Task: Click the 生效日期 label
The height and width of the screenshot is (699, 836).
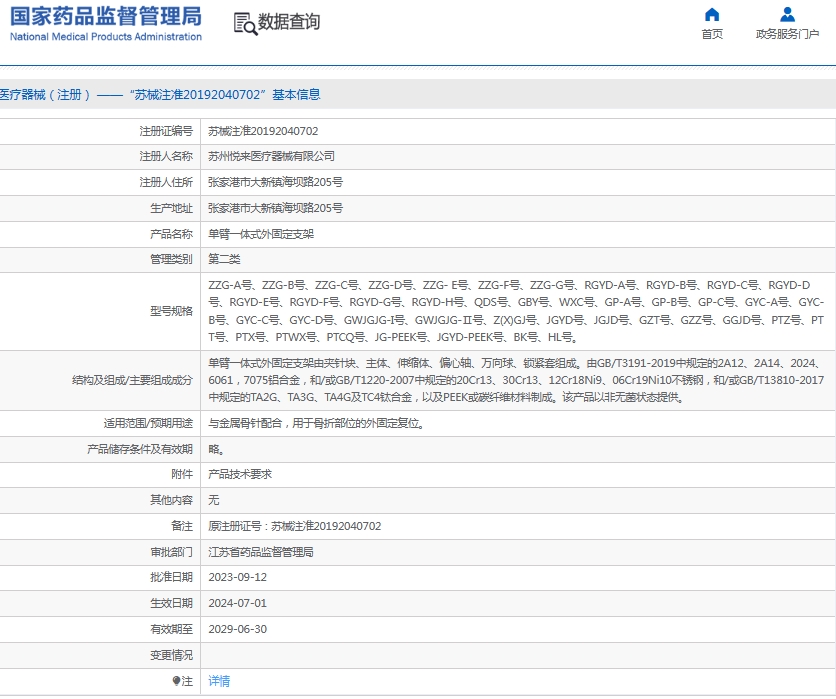Action: [171, 603]
